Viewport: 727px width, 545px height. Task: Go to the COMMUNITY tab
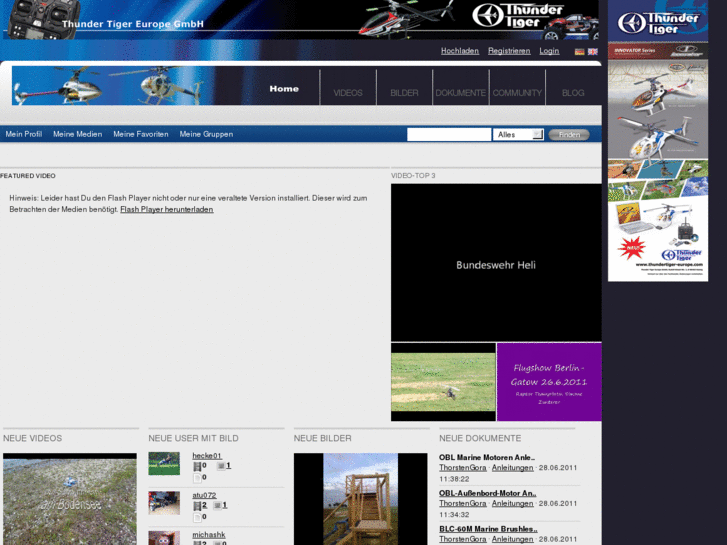517,92
